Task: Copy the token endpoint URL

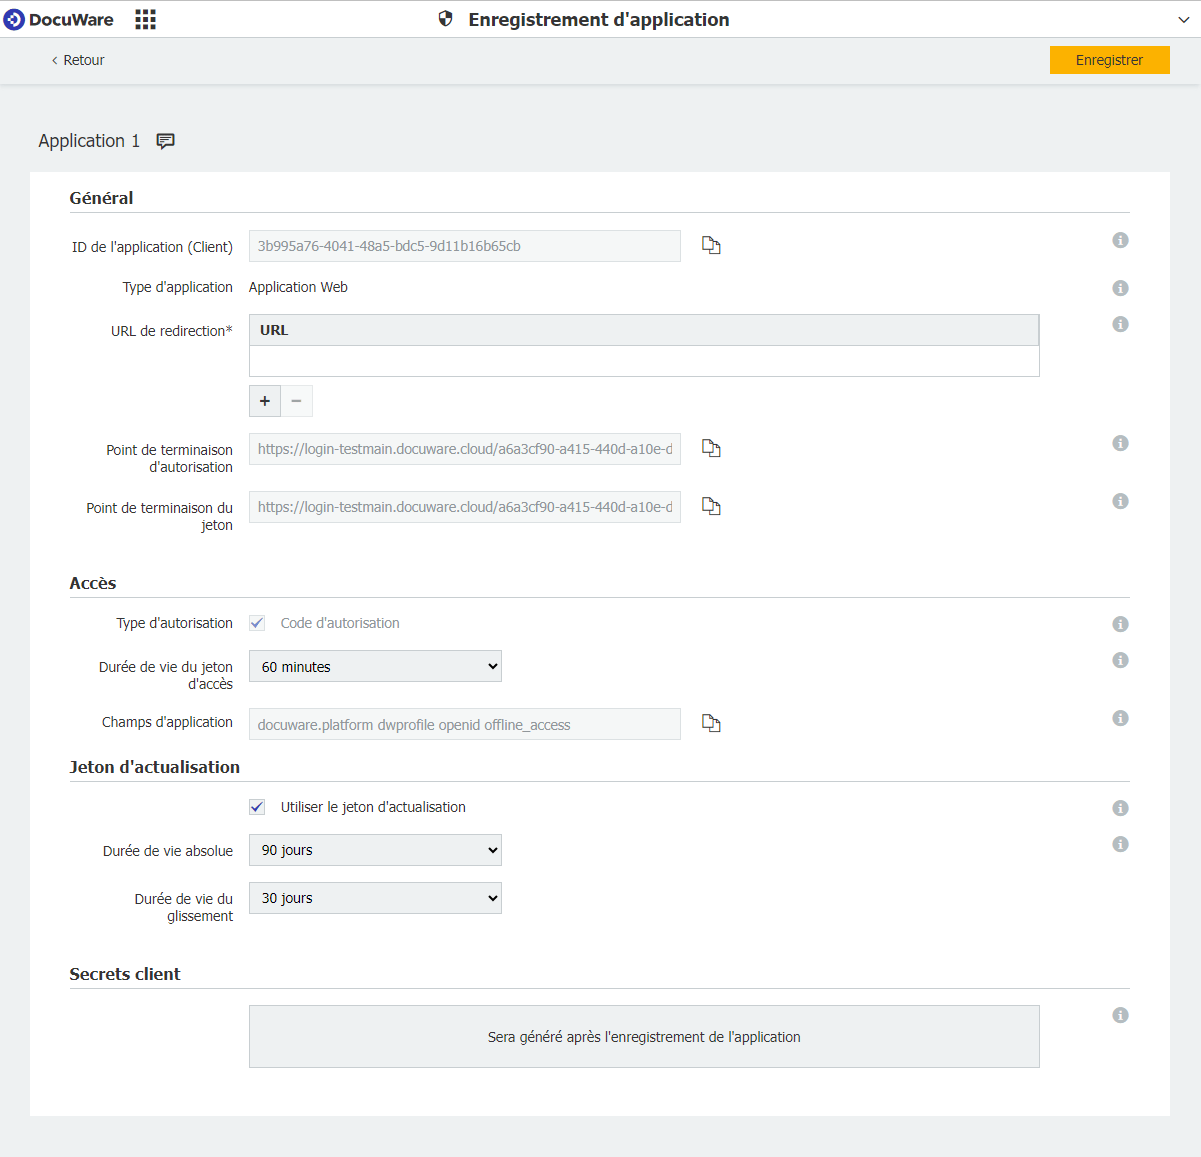Action: 711,507
